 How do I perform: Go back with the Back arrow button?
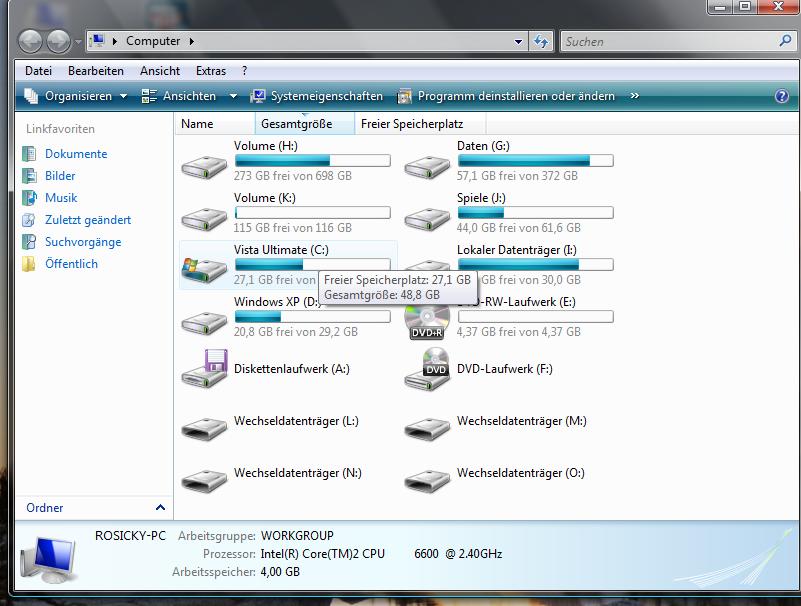pos(30,41)
